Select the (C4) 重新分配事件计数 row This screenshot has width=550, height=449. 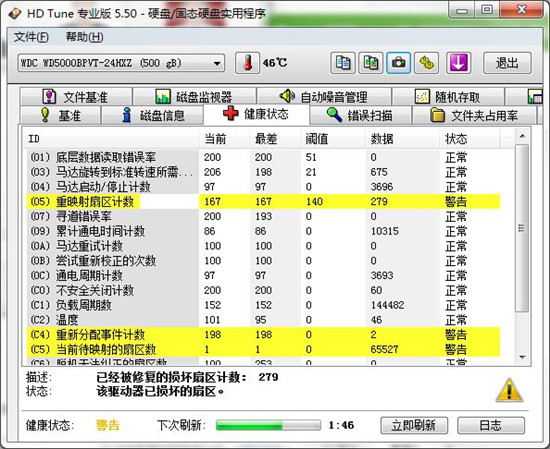coord(263,334)
